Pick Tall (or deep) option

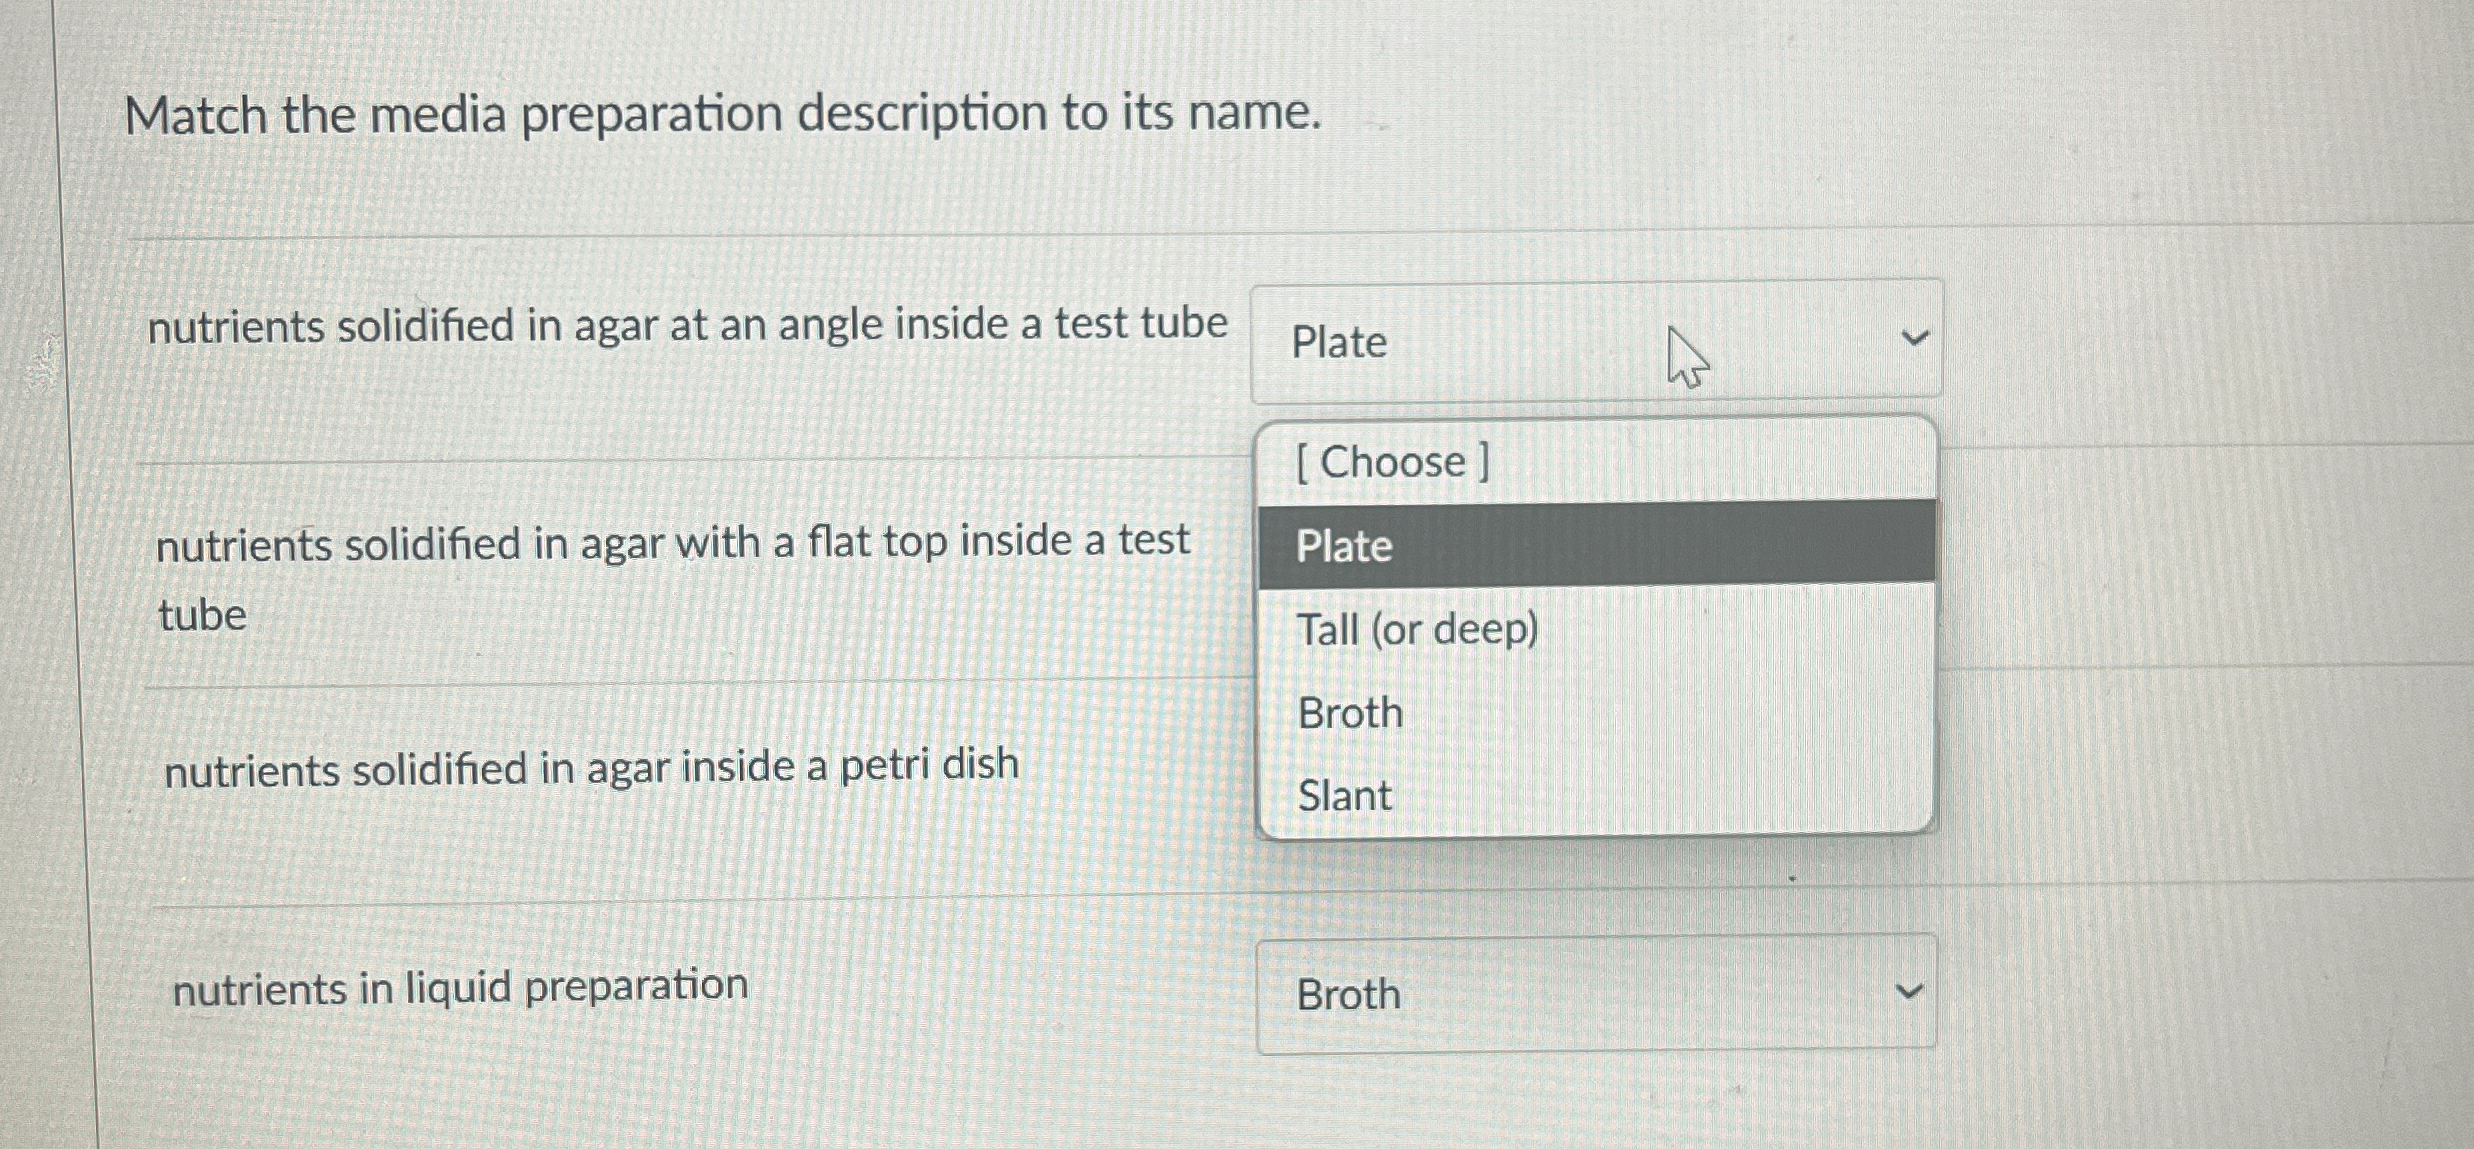[x=1416, y=630]
